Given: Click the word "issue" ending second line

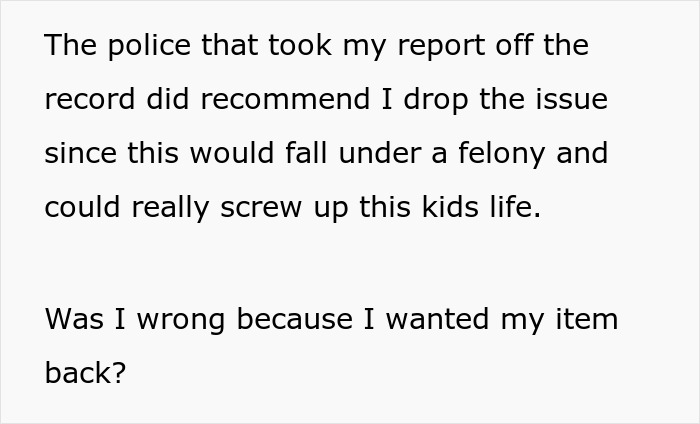Looking at the screenshot, I should click(570, 100).
